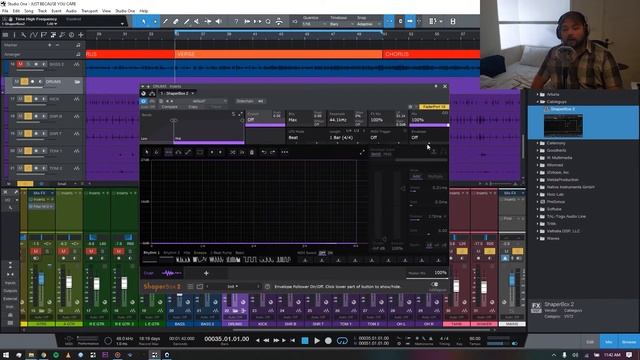Toggle autoscroll button in top toolbar

click(410, 21)
